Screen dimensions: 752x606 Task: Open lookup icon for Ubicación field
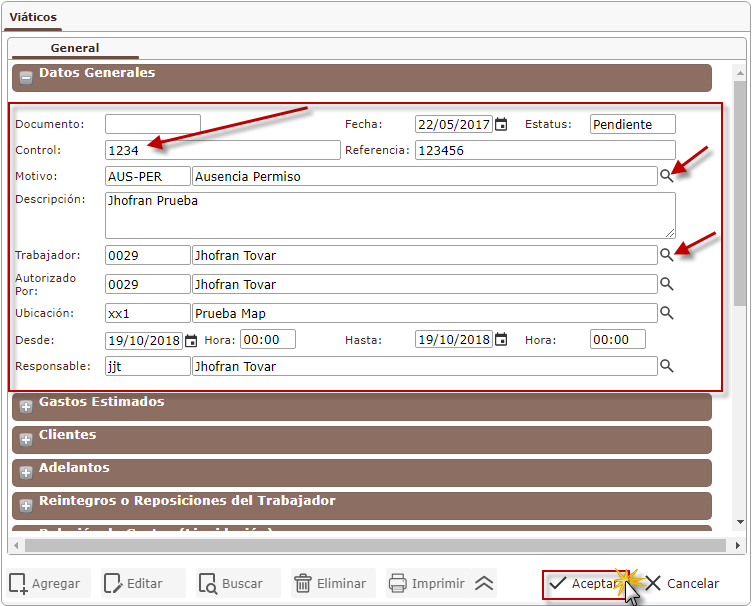(x=666, y=313)
